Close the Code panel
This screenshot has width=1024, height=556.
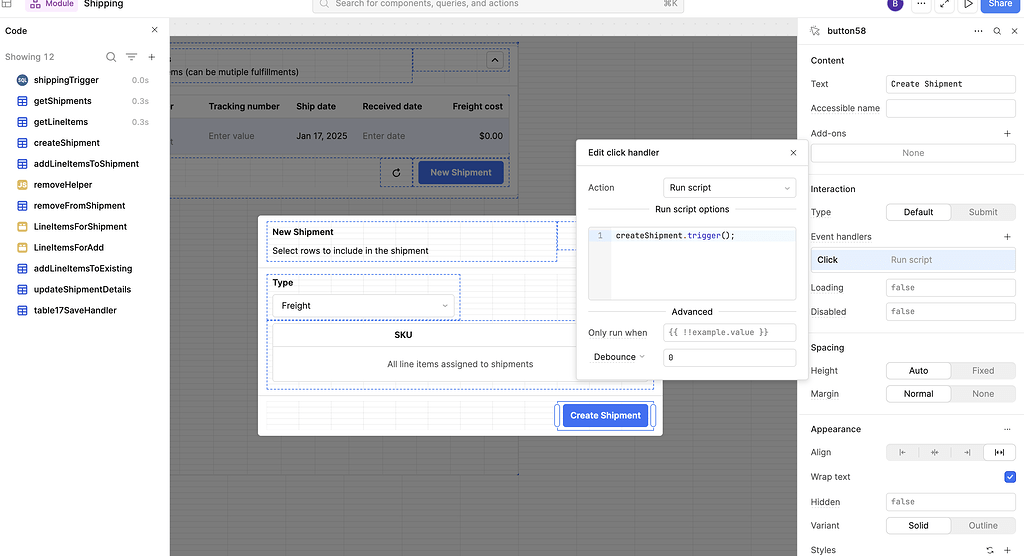pyautogui.click(x=155, y=30)
